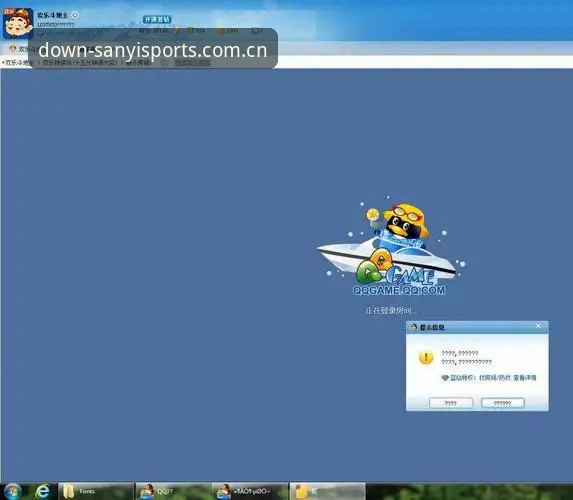573x500 pixels.
Task: Open the yellow folder taskbar item
Action: 327,492
